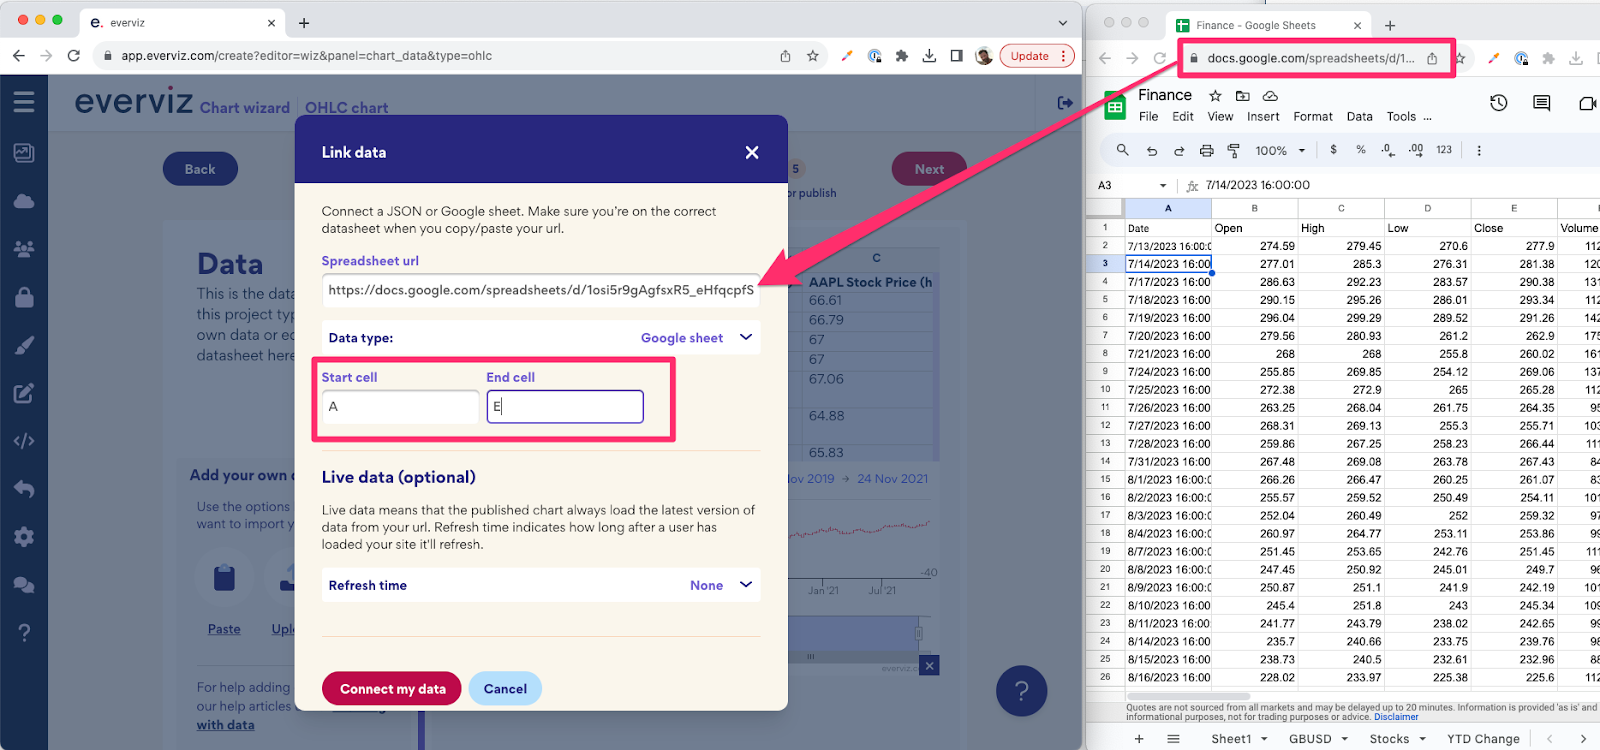Open the View menu in Sheets
Viewport: 1600px width, 750px height.
pyautogui.click(x=1220, y=117)
